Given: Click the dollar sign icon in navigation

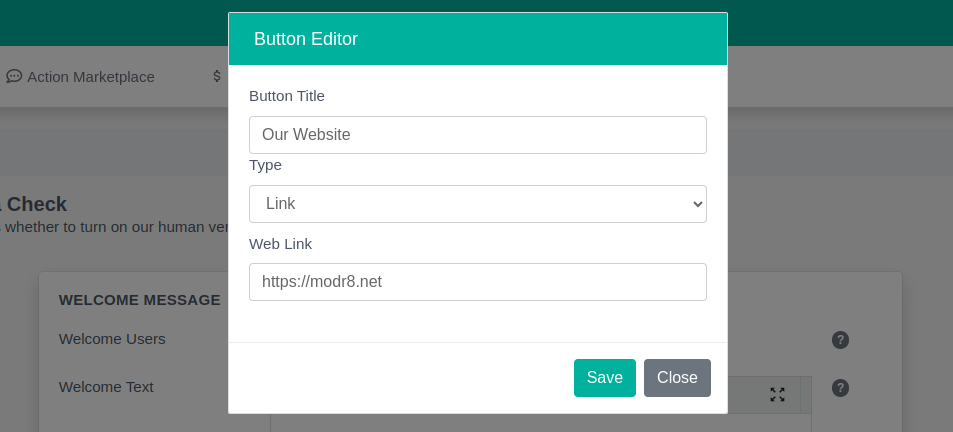Looking at the screenshot, I should click(217, 76).
